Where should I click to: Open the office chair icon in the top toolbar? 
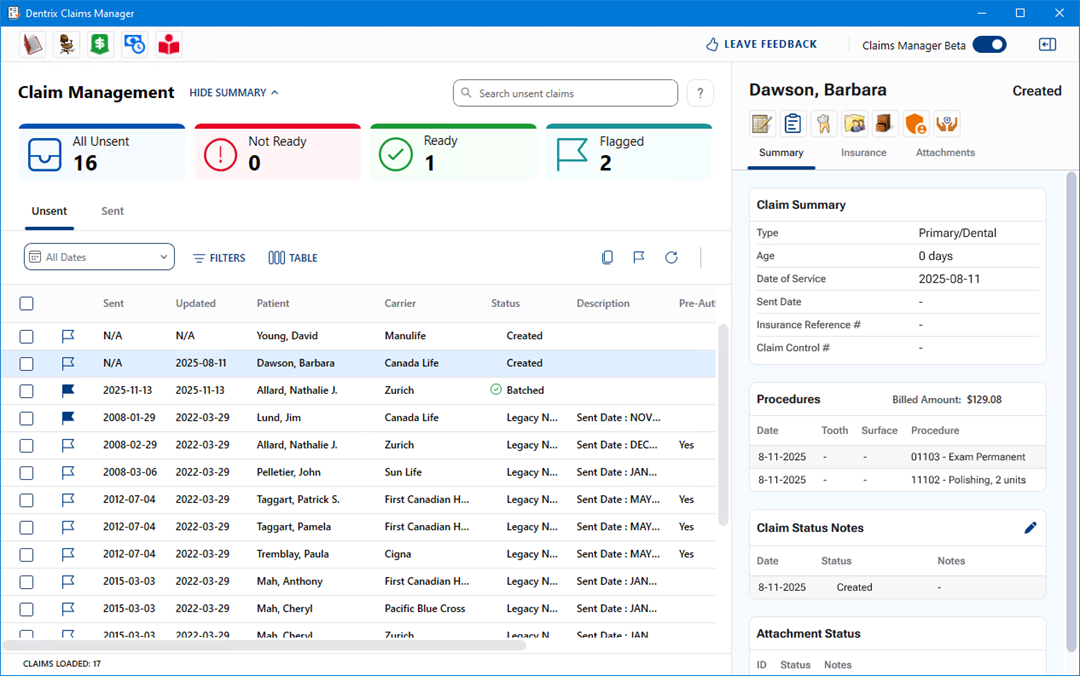point(66,44)
